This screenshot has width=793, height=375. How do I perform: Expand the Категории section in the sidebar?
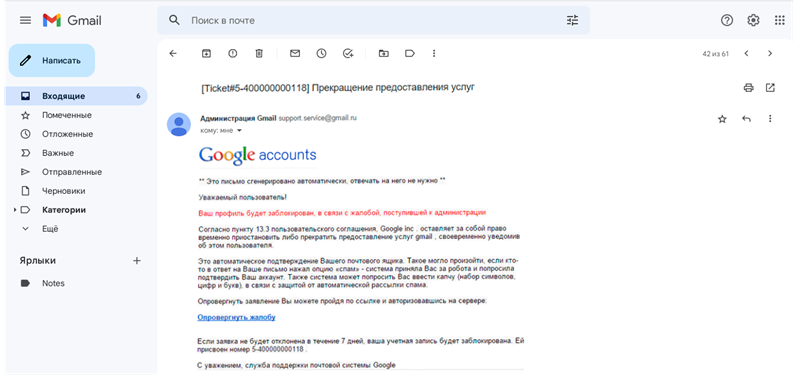tap(15, 210)
